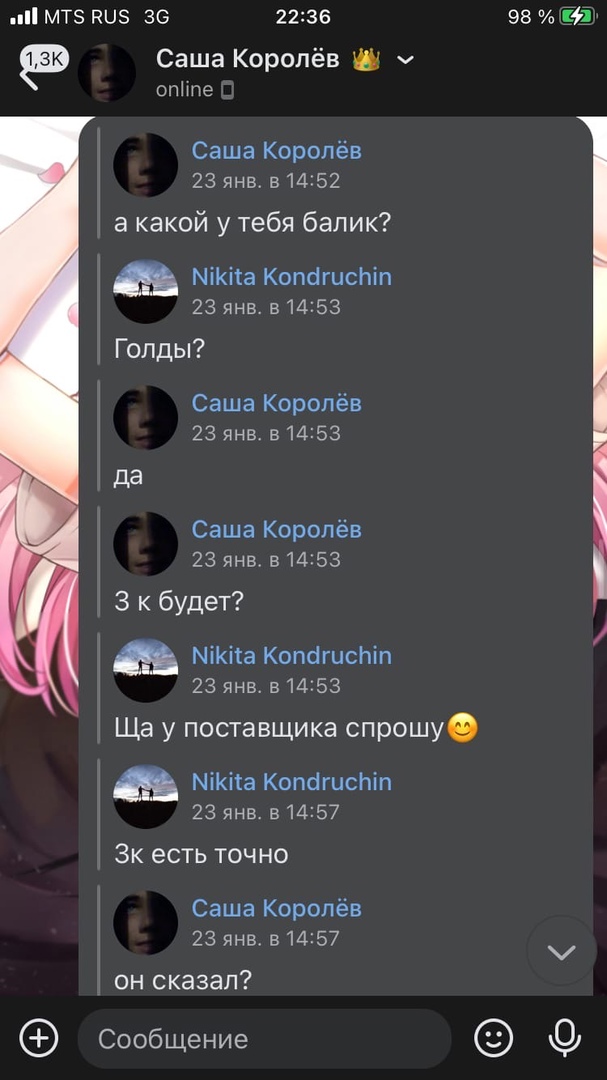The image size is (607, 1080).
Task: Open the emoji sticker picker
Action: pyautogui.click(x=494, y=1038)
